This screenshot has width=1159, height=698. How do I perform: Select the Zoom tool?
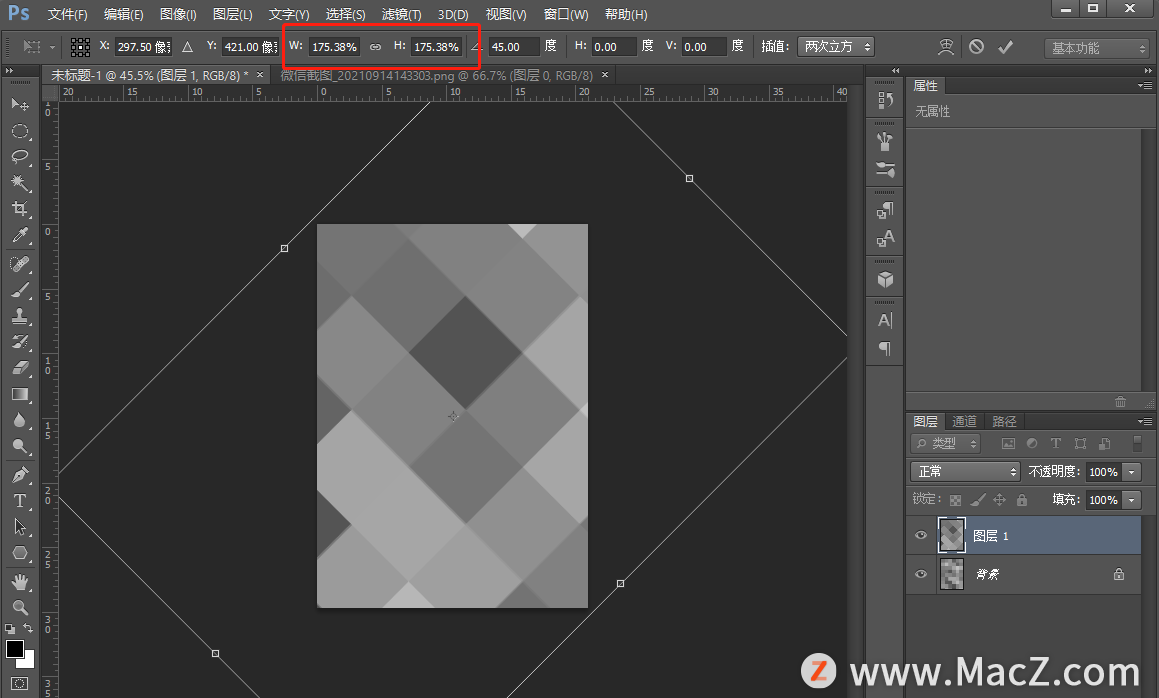click(x=20, y=608)
